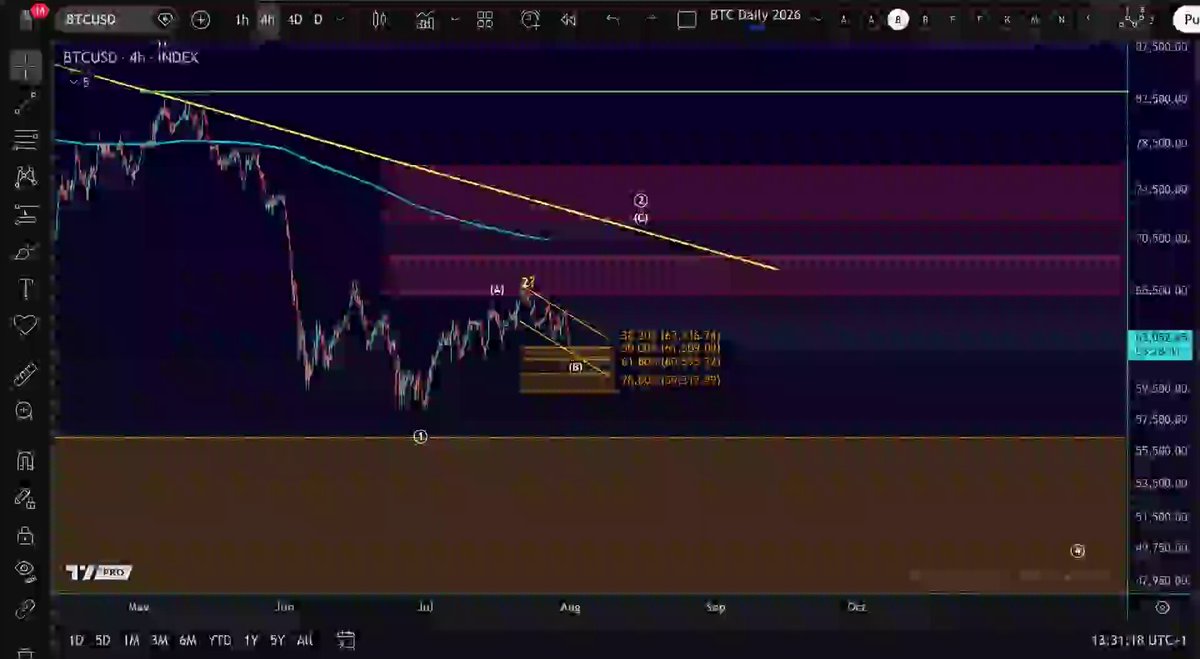Open the candlestick chart style menu

point(379,19)
